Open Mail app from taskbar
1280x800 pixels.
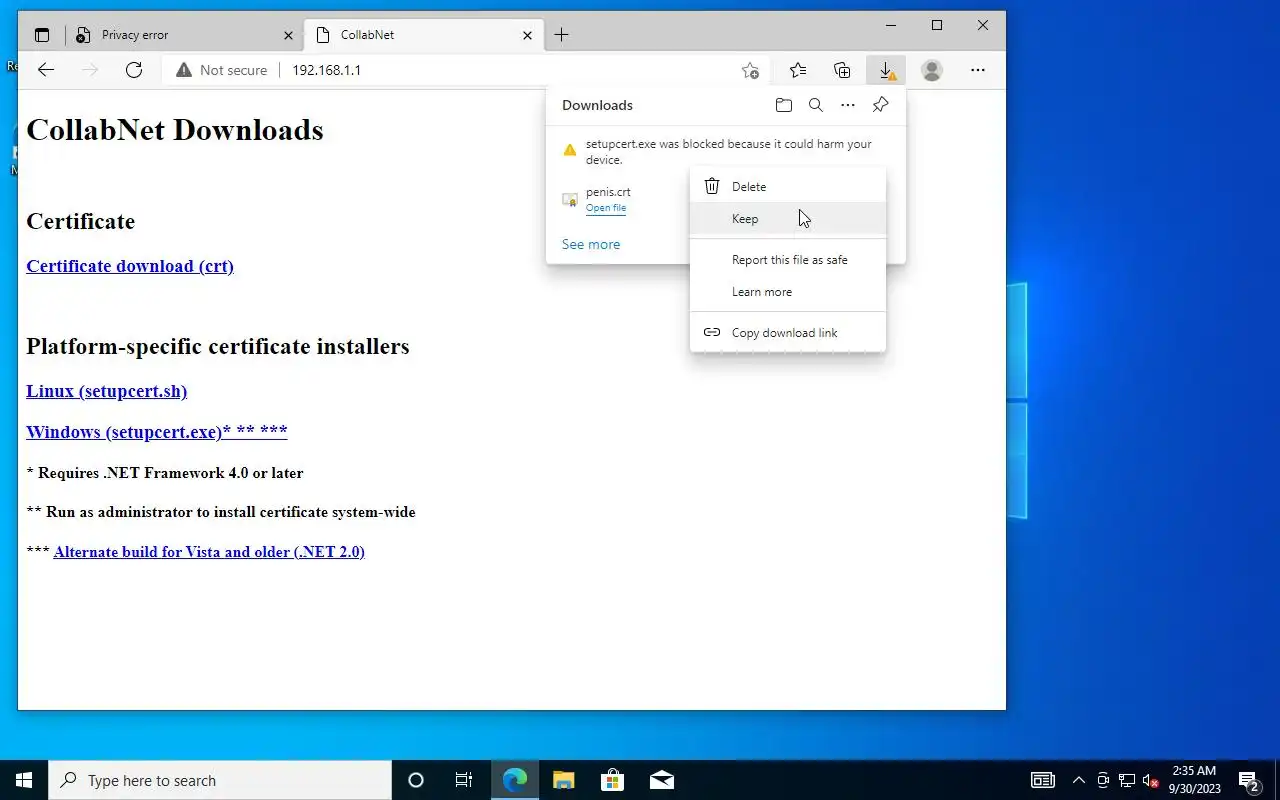tap(661, 780)
